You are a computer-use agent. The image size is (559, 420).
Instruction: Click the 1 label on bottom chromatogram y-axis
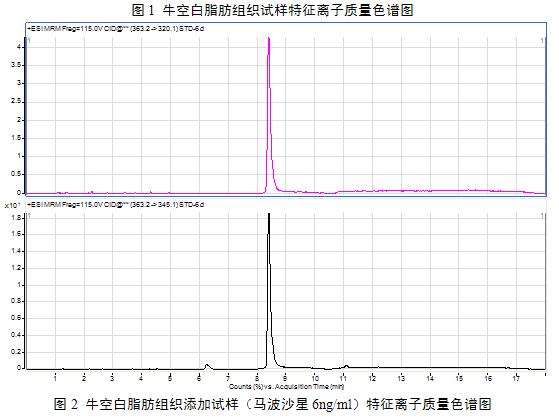pos(19,285)
